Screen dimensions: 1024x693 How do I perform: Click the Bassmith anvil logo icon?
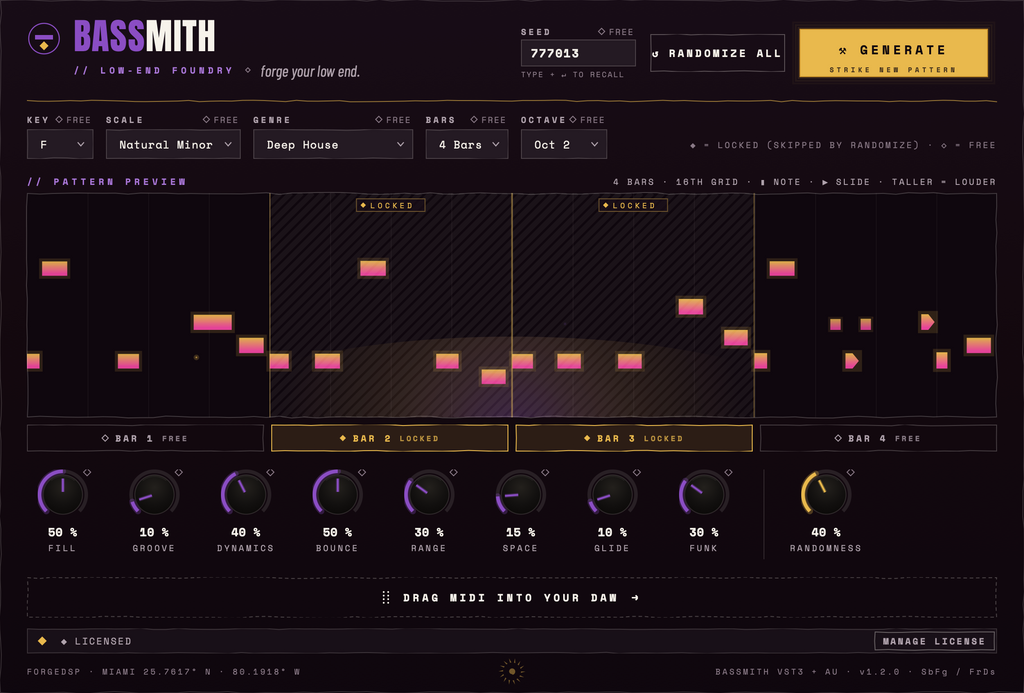point(44,38)
